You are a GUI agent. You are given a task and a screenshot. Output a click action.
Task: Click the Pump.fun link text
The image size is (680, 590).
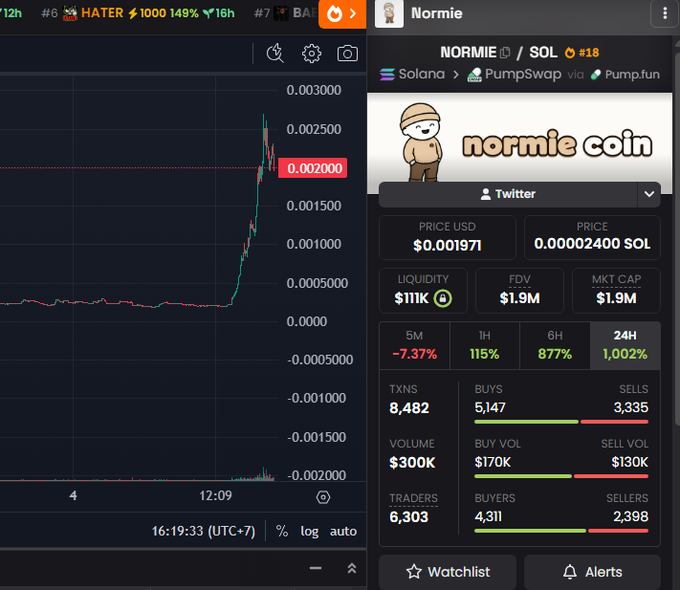tap(632, 75)
